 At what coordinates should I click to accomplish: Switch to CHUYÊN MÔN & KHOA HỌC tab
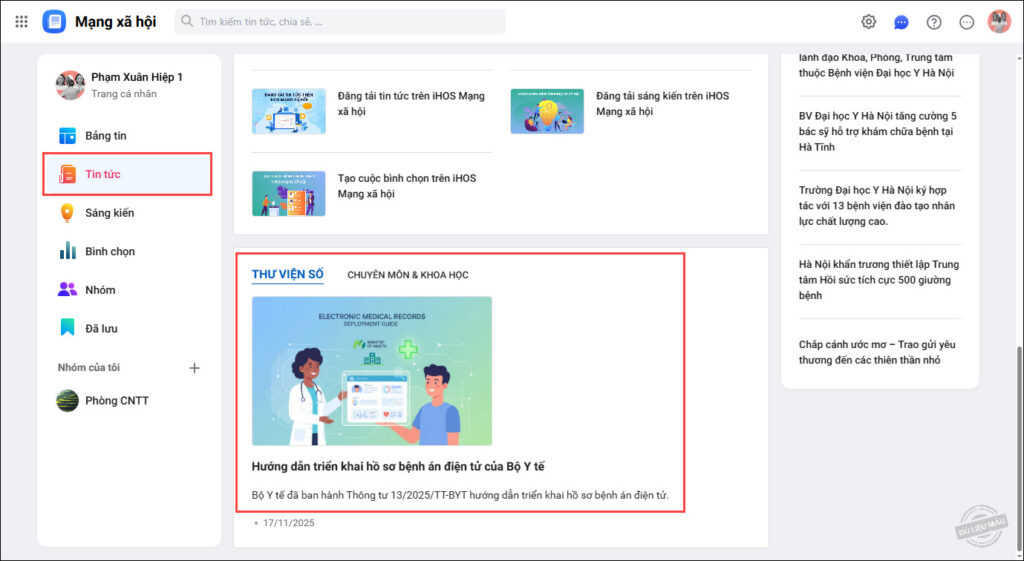click(408, 275)
